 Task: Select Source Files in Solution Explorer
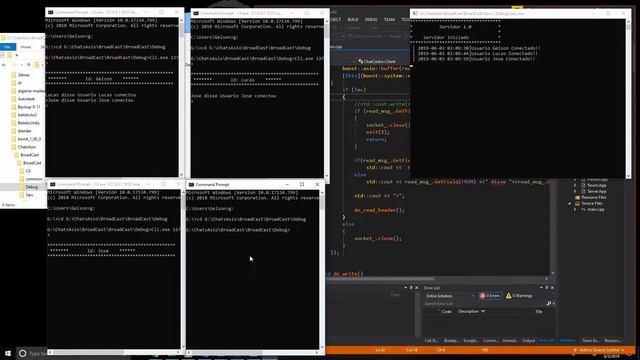[x=591, y=203]
